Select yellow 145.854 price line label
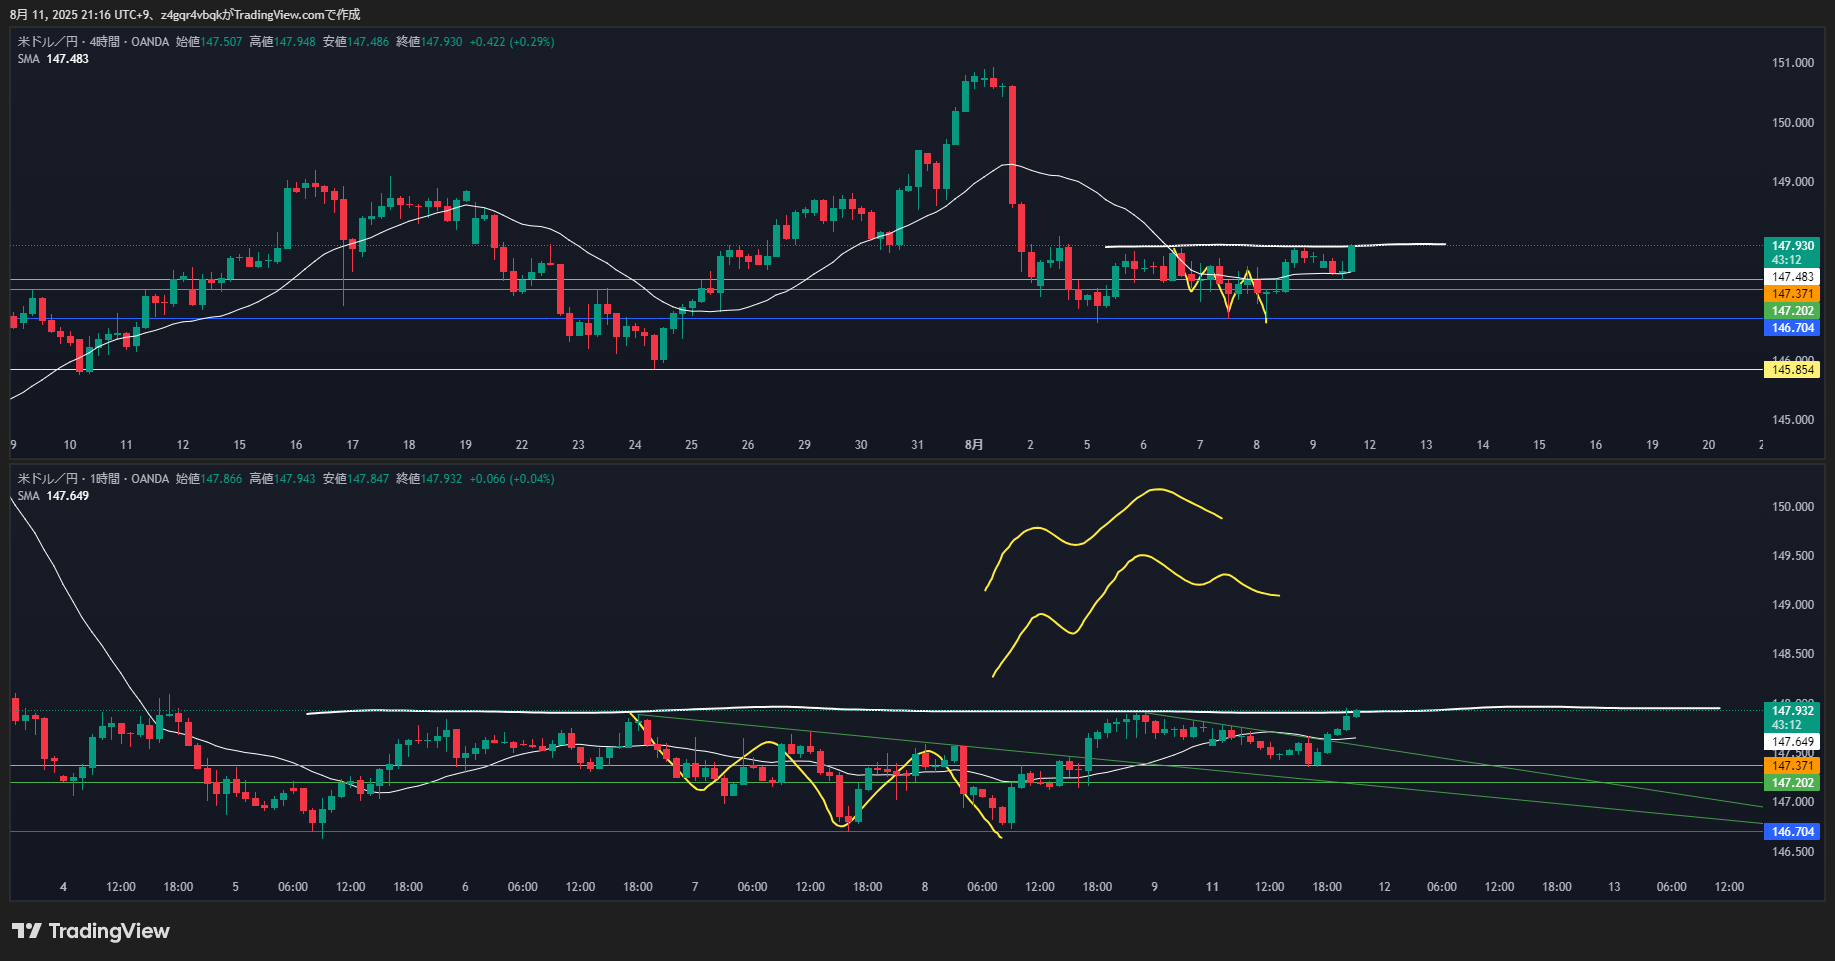1835x961 pixels. [1792, 370]
